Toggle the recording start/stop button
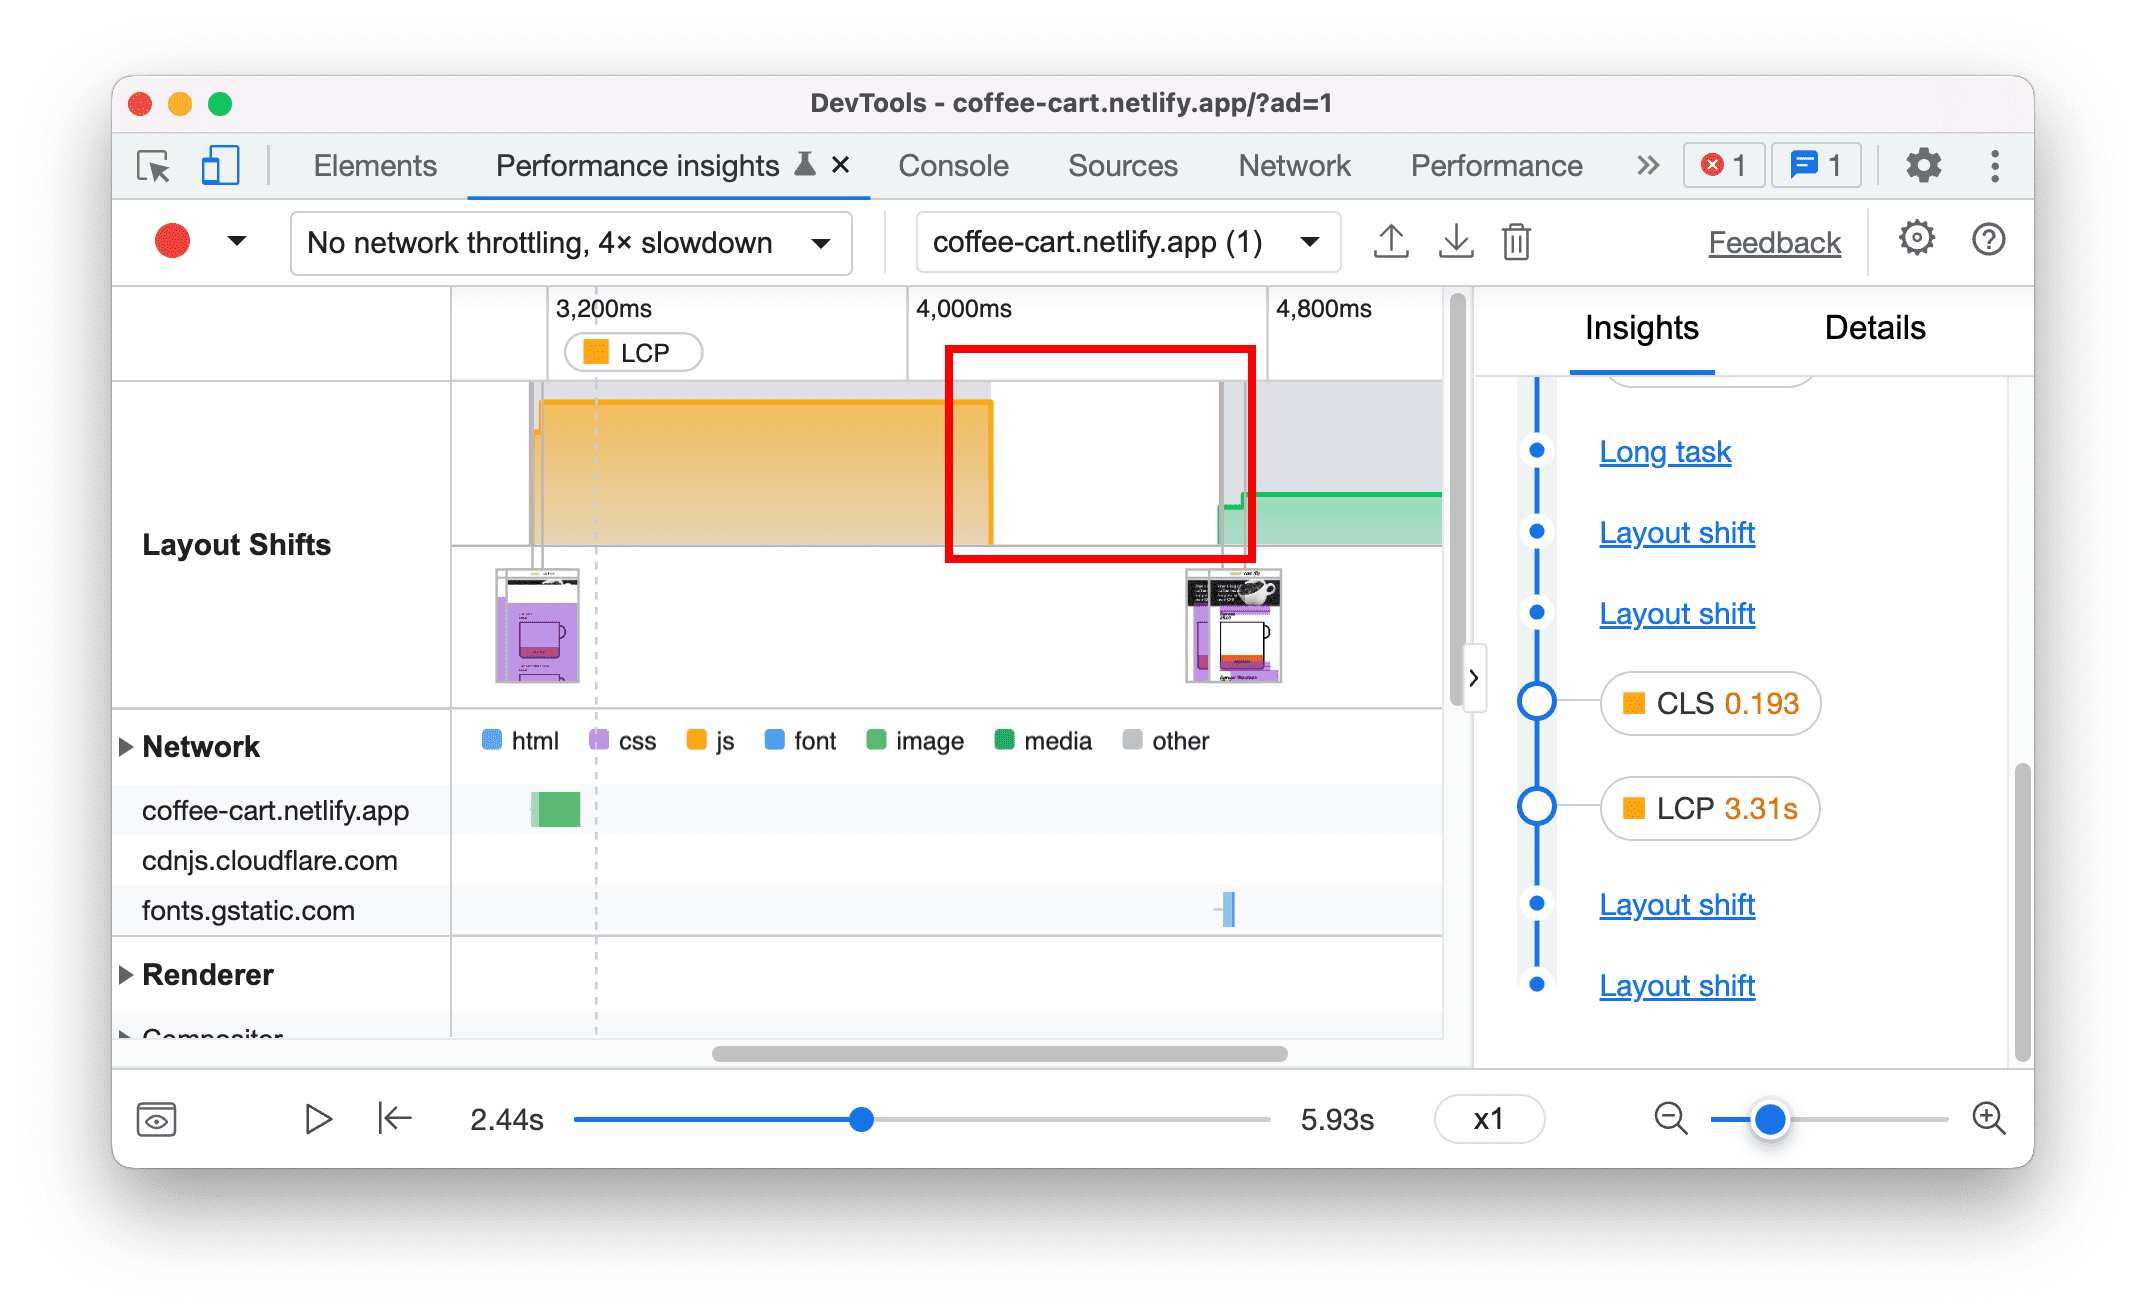Image resolution: width=2146 pixels, height=1316 pixels. coord(170,241)
